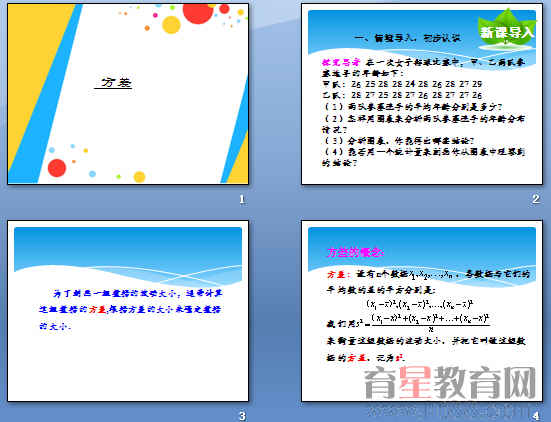Click the large yellow circle beside red circle
Screen dimensions: 551x422
pyautogui.click(x=171, y=25)
